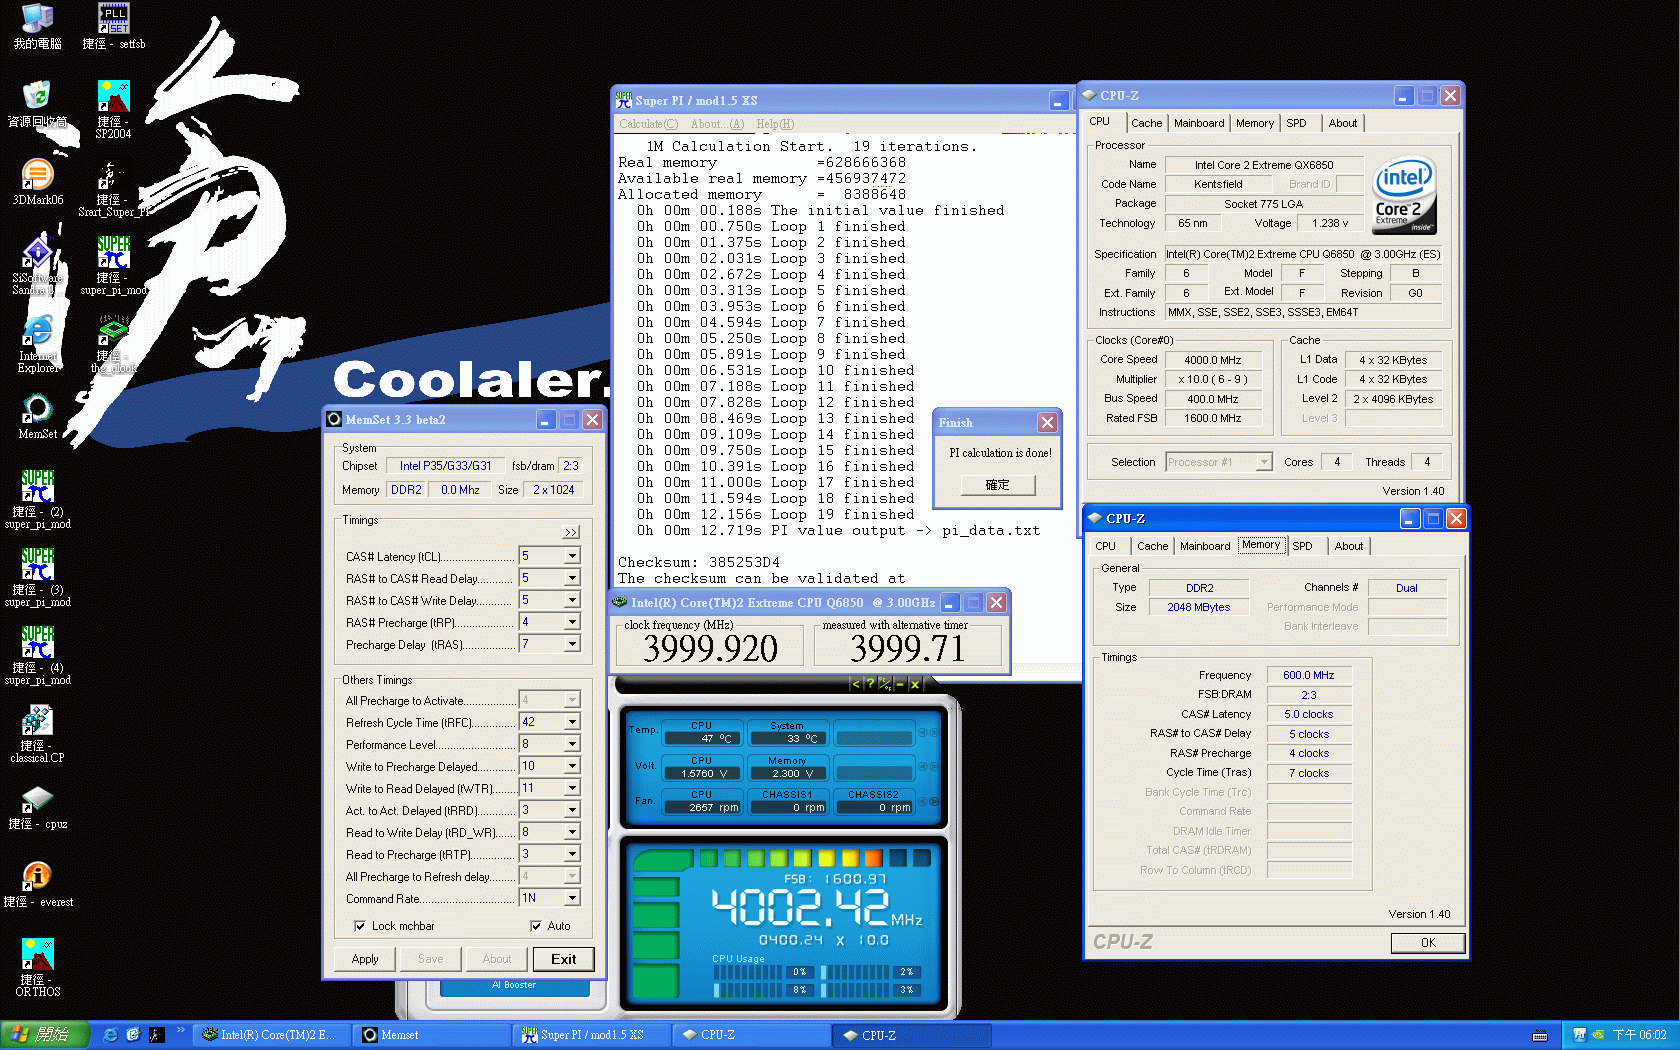1680x1050 pixels.
Task: Click the AI Booster help question-mark icon
Action: click(x=869, y=685)
